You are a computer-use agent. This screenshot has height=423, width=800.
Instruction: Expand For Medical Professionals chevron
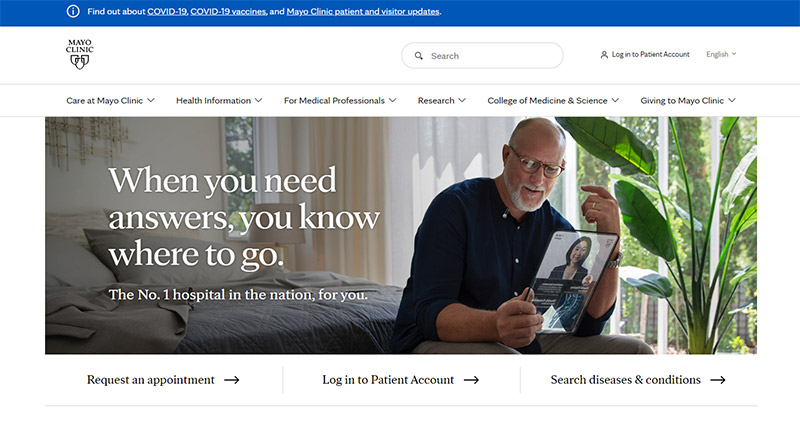pos(392,101)
